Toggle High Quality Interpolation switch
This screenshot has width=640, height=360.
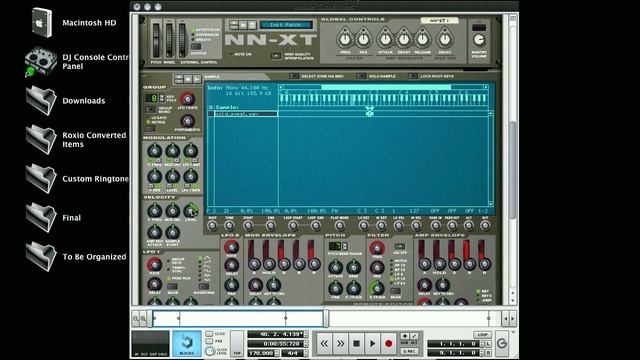pyautogui.click(x=276, y=56)
